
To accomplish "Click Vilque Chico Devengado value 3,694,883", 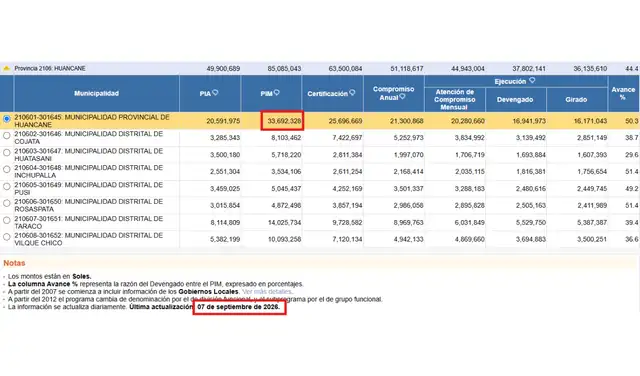I will pyautogui.click(x=531, y=239).
